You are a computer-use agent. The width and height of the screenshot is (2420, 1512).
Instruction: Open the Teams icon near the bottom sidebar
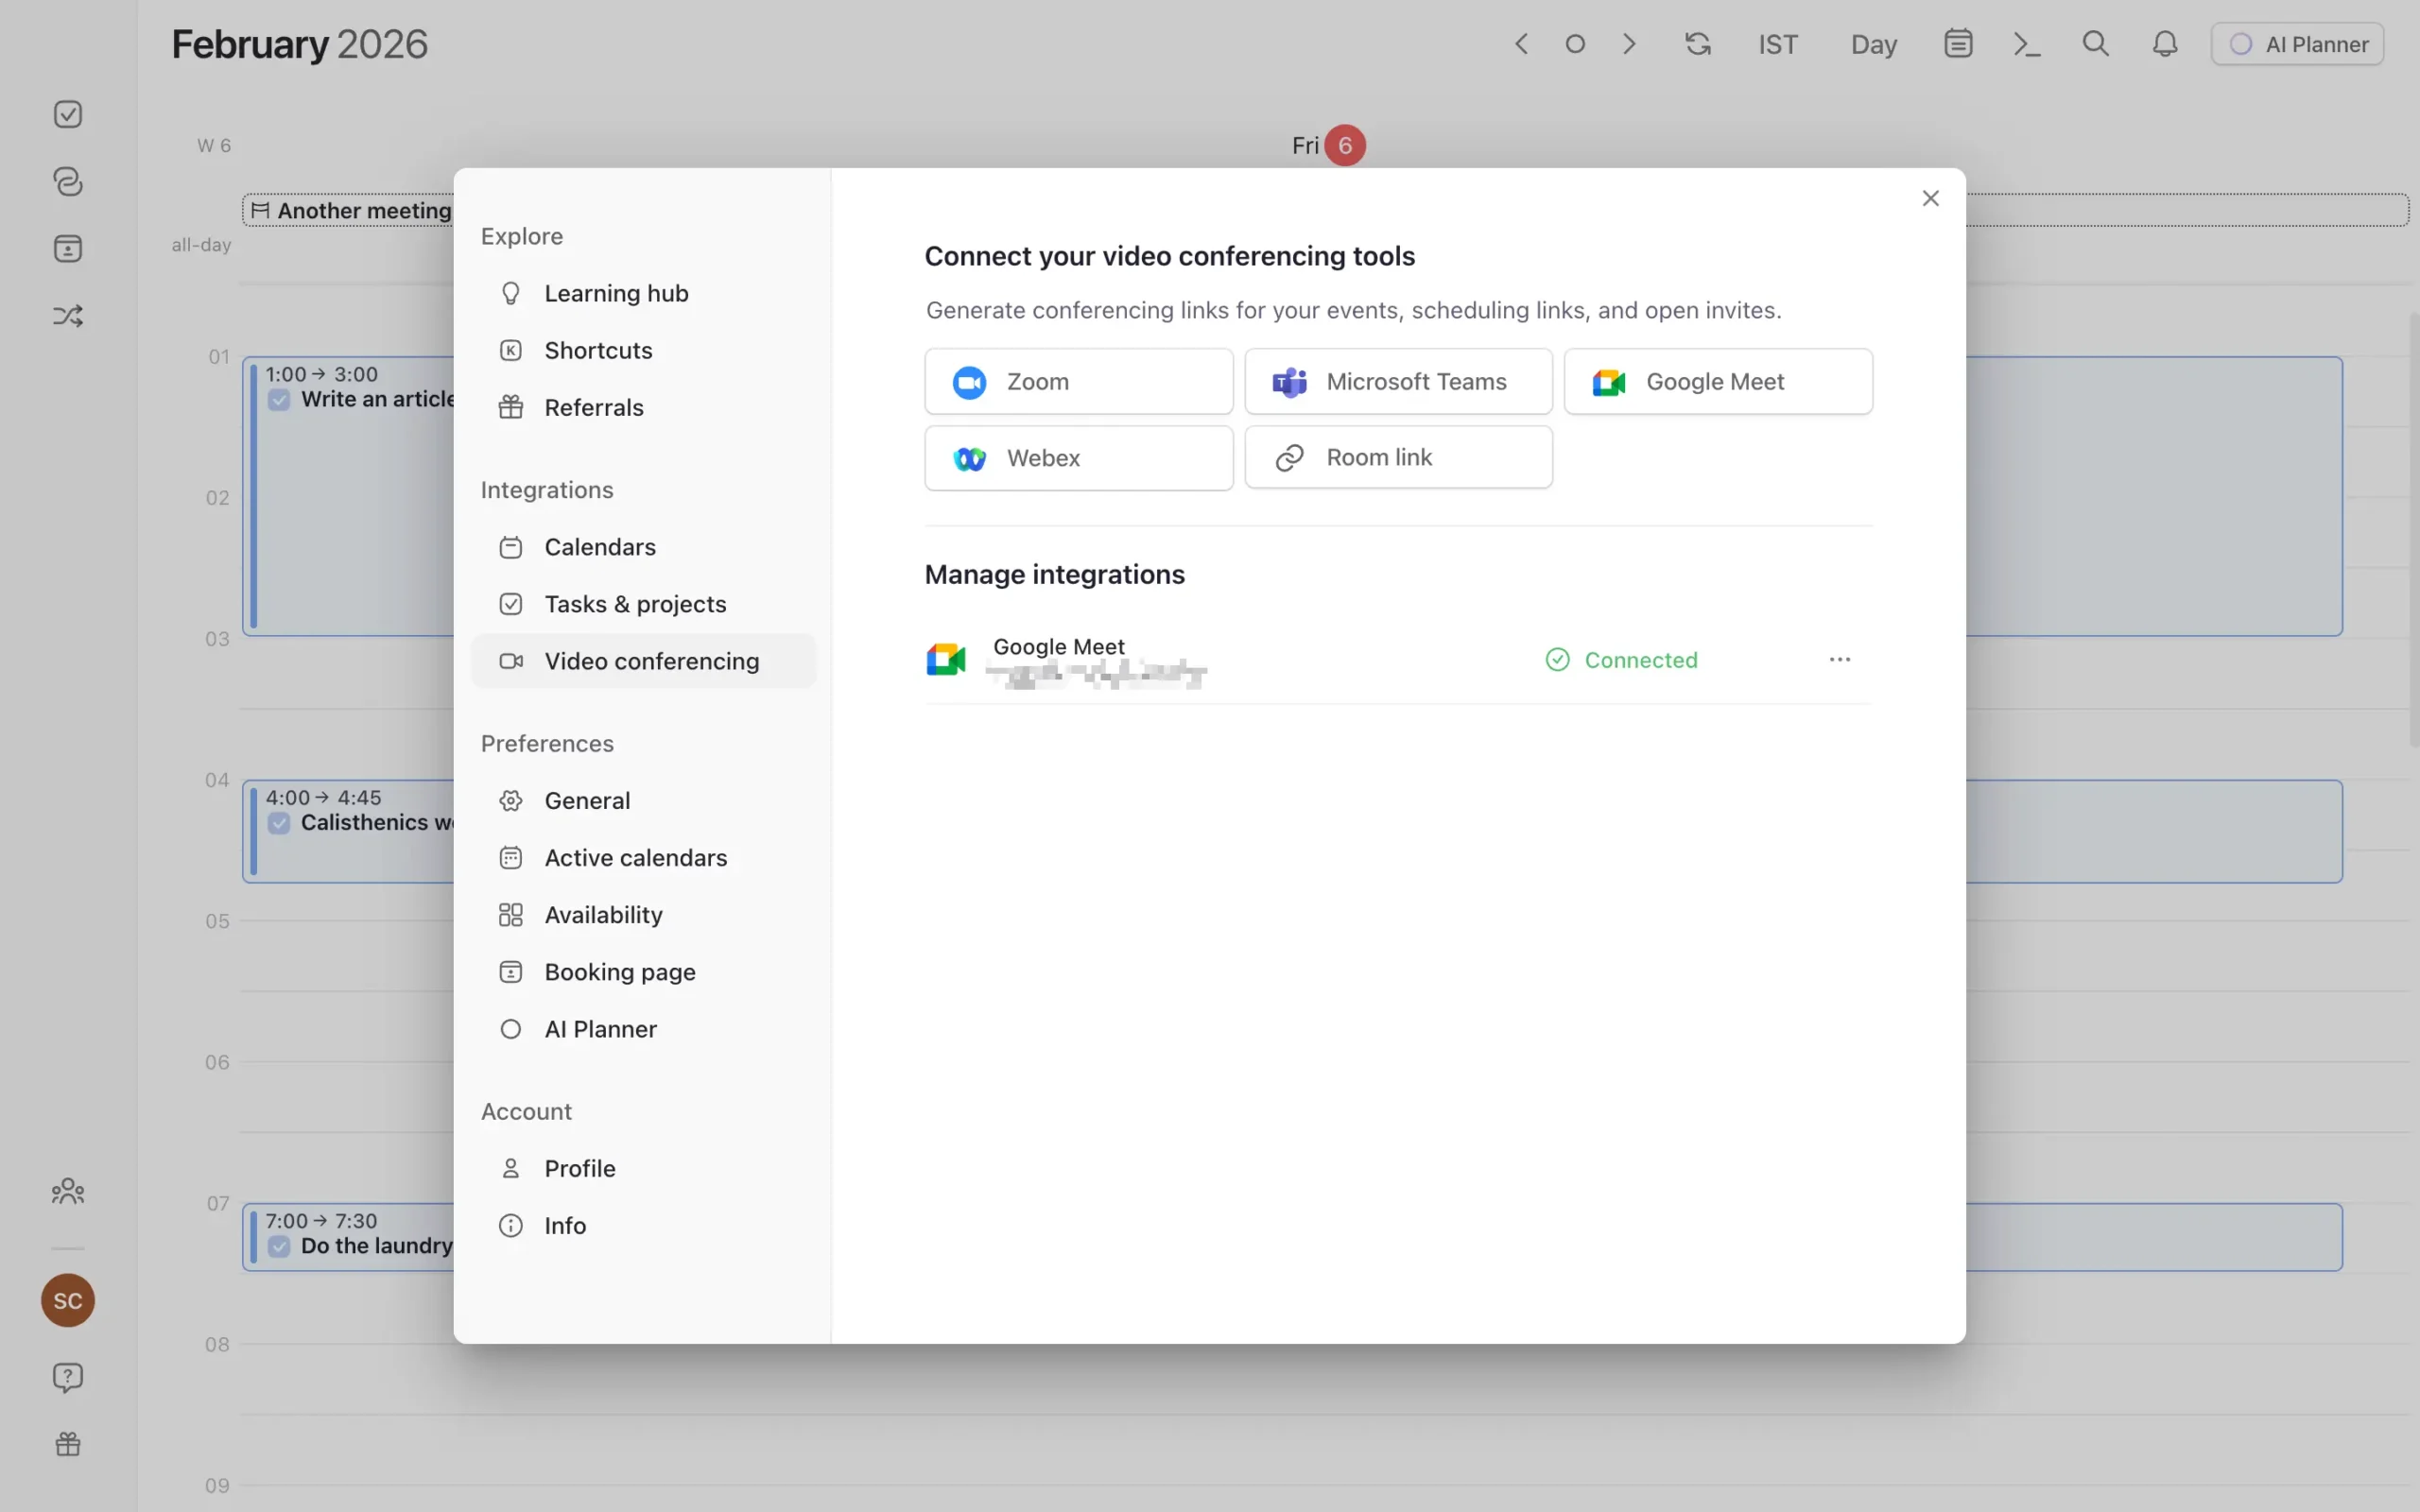coord(67,1190)
